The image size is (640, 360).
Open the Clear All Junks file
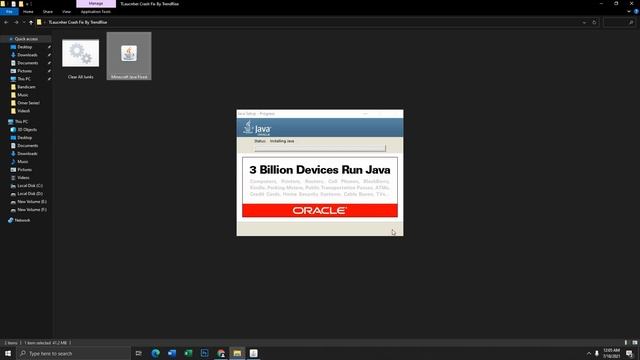(x=80, y=57)
